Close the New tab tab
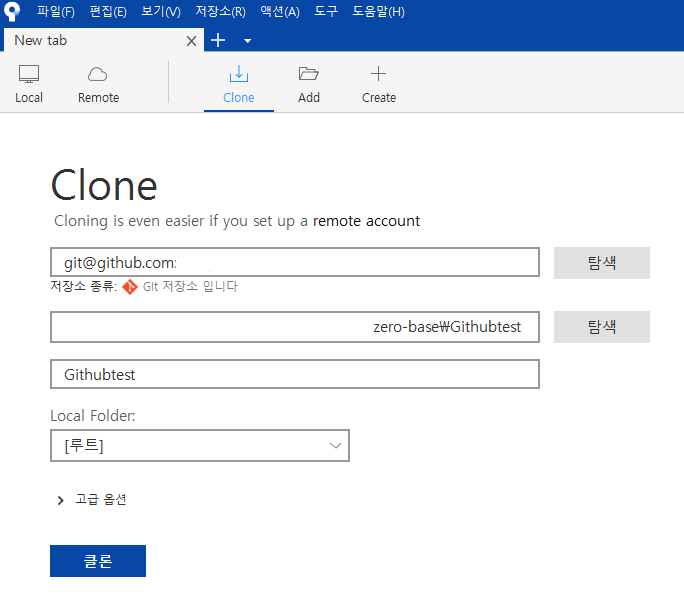This screenshot has height=615, width=684. 191,41
